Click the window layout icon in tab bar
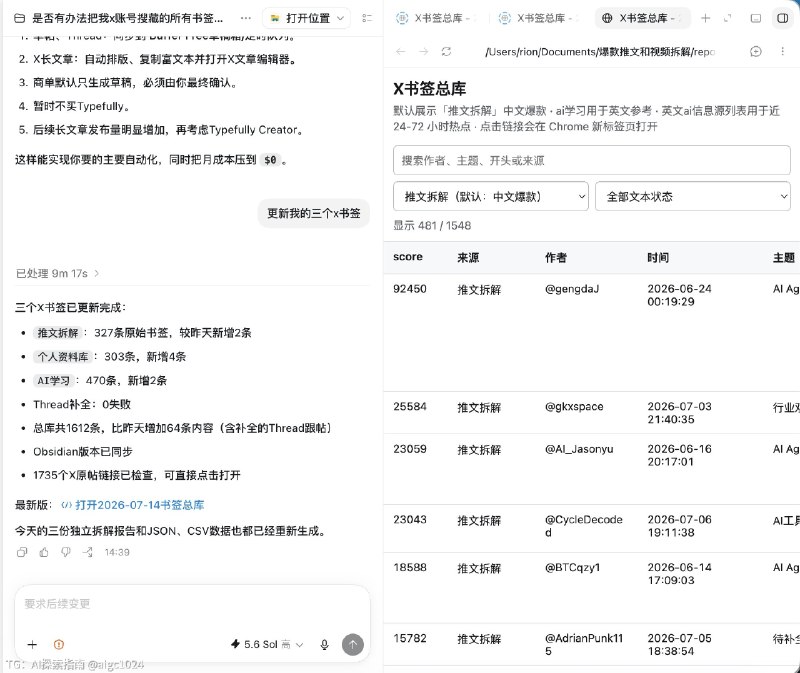This screenshot has height=673, width=800. pos(756,18)
